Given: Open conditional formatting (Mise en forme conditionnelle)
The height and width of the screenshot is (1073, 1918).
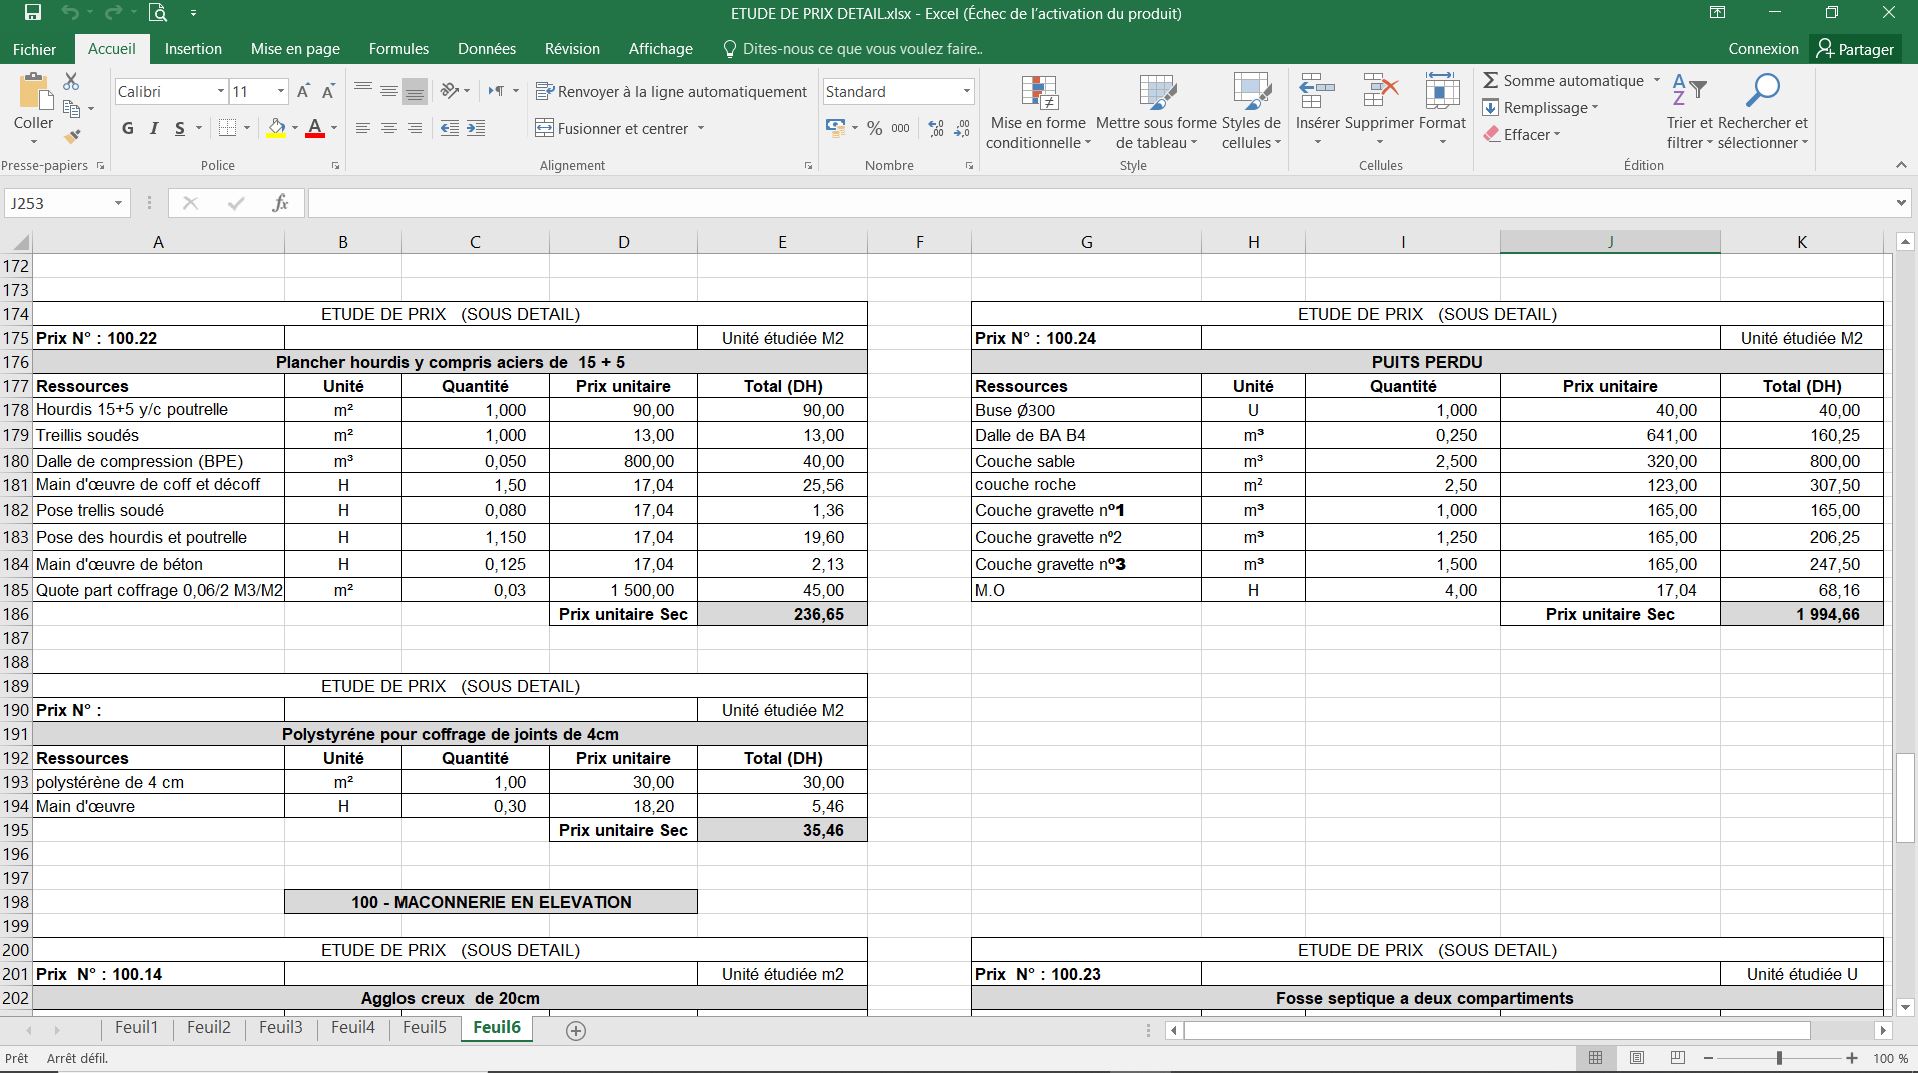Looking at the screenshot, I should pos(1038,110).
